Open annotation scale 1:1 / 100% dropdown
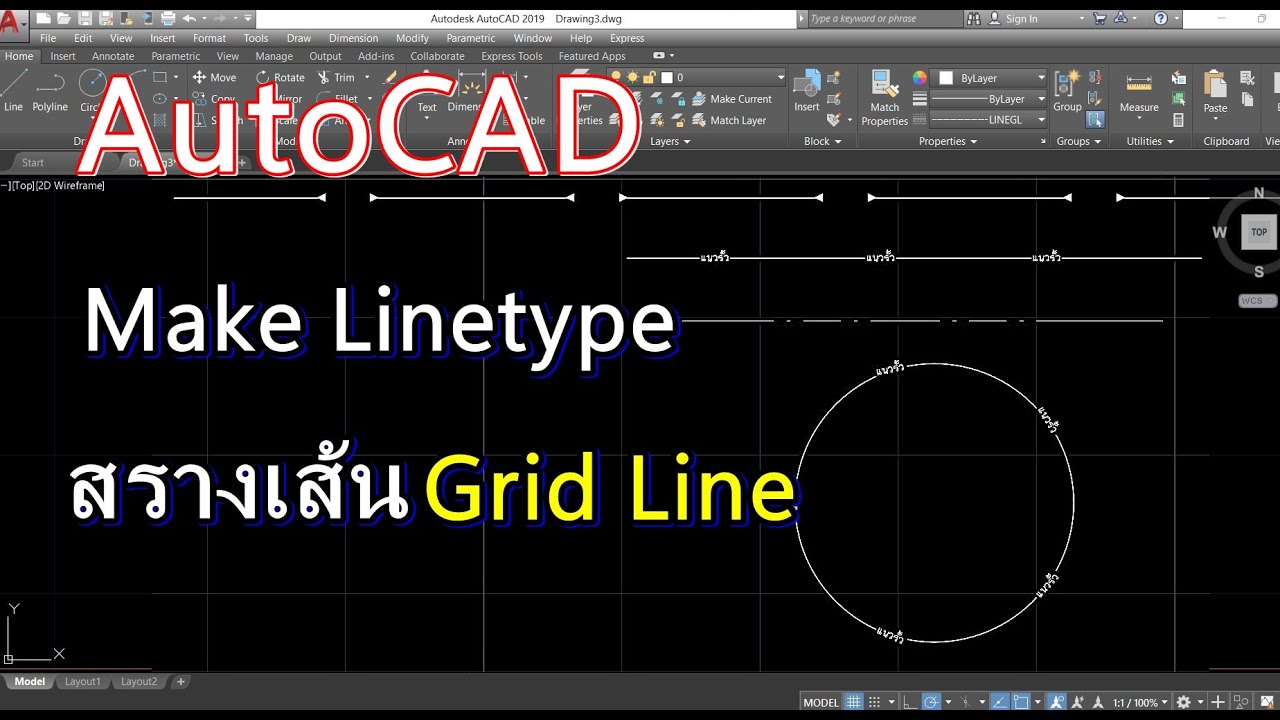The image size is (1280, 720). pos(1140,702)
